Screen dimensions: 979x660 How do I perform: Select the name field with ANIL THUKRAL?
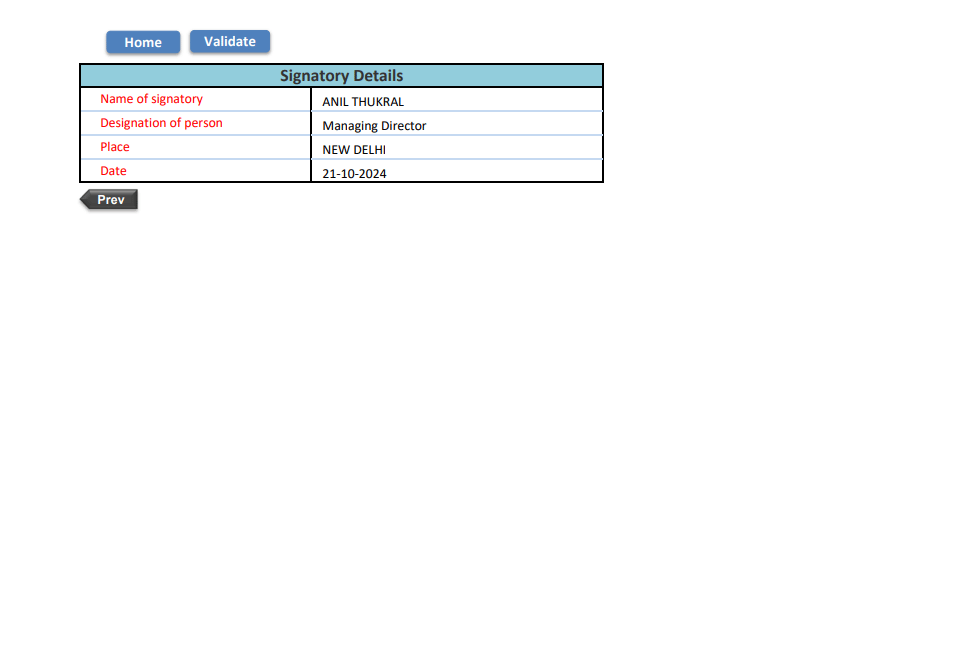tap(456, 100)
